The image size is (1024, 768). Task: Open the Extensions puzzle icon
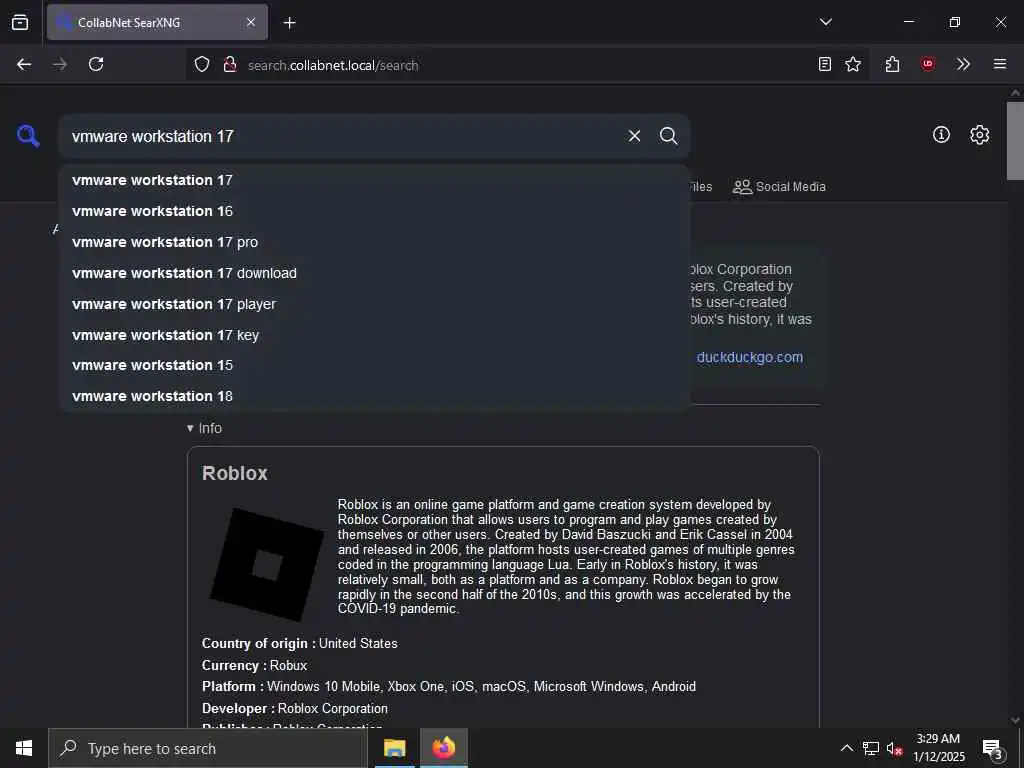893,64
